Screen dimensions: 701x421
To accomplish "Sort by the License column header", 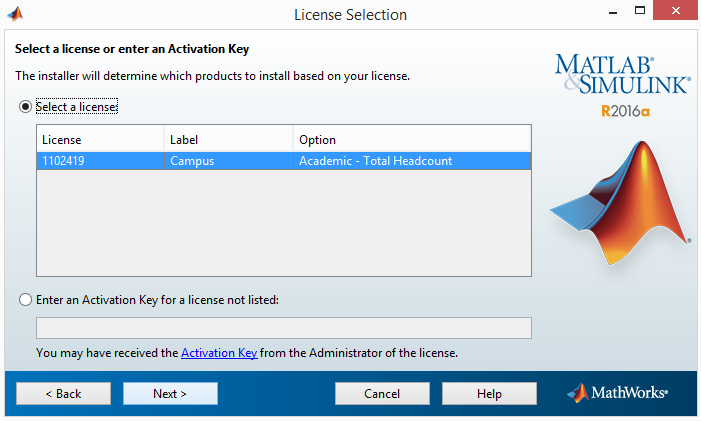I will pyautogui.click(x=100, y=139).
